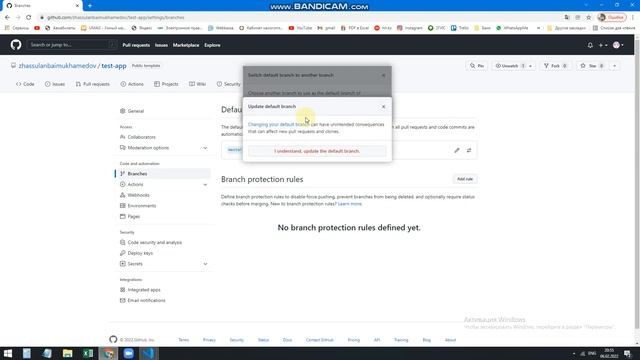Open Zoom from the taskbar
The height and width of the screenshot is (360, 640).
(x=129, y=353)
